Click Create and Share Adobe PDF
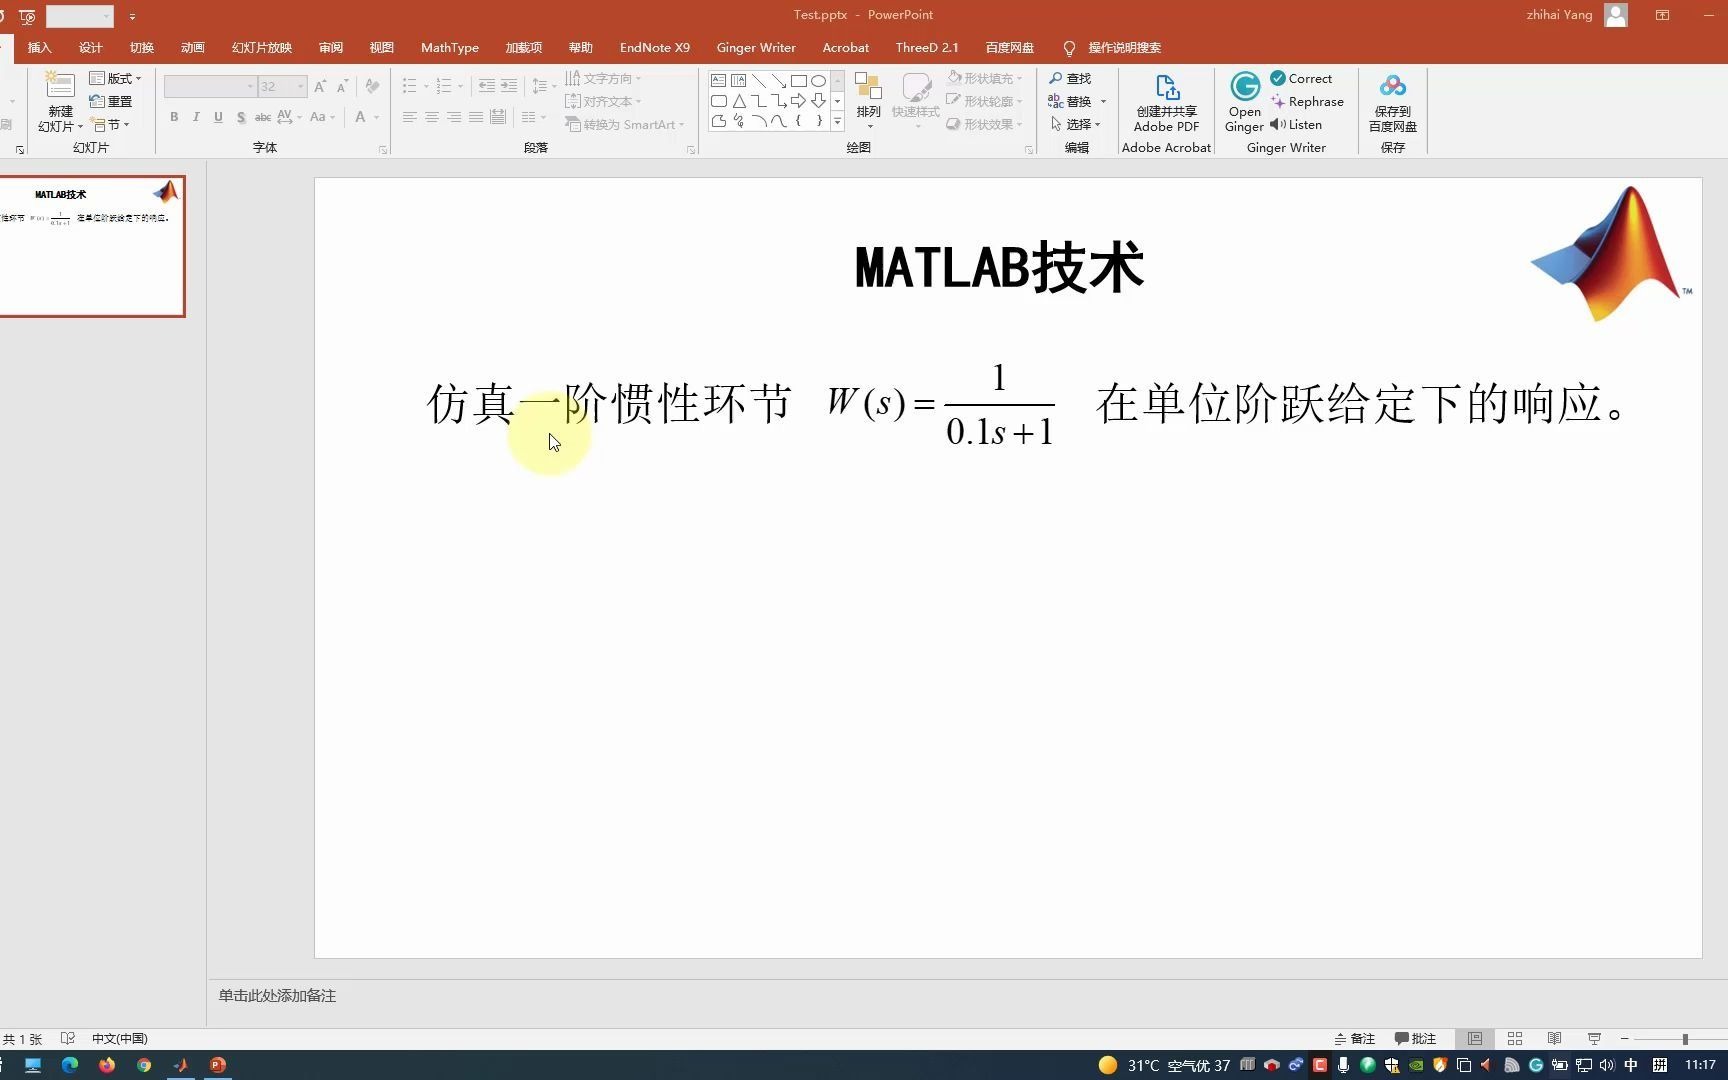 [x=1166, y=103]
